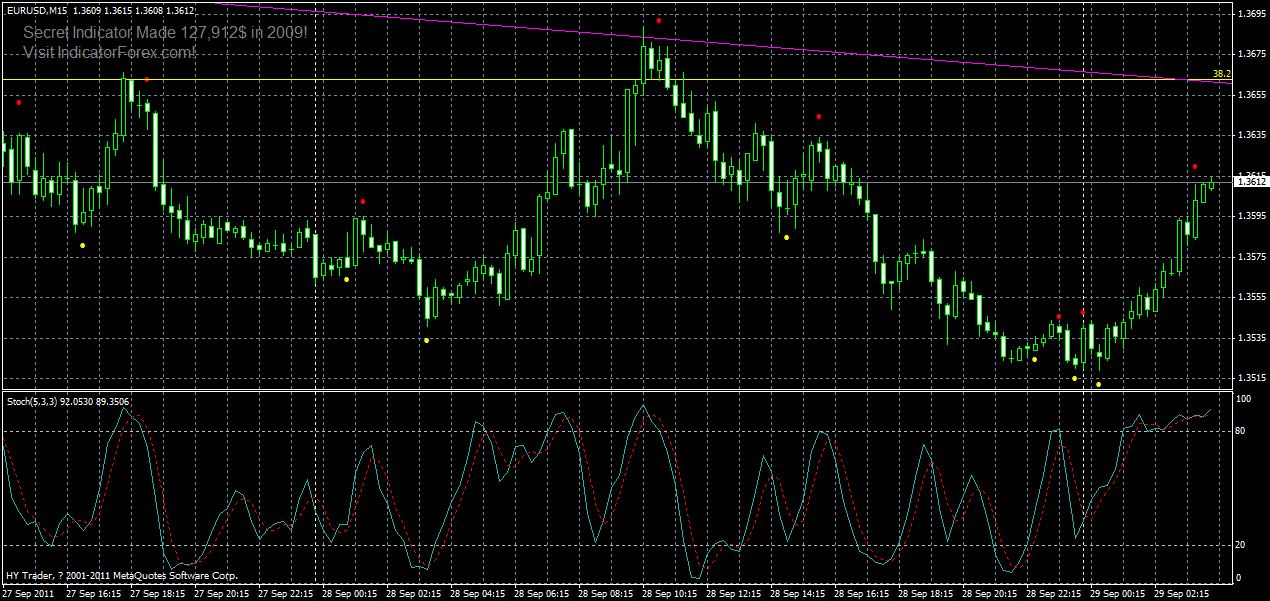Click the yellow dot beneath the 28 Sep 02:15 low

pyautogui.click(x=425, y=343)
